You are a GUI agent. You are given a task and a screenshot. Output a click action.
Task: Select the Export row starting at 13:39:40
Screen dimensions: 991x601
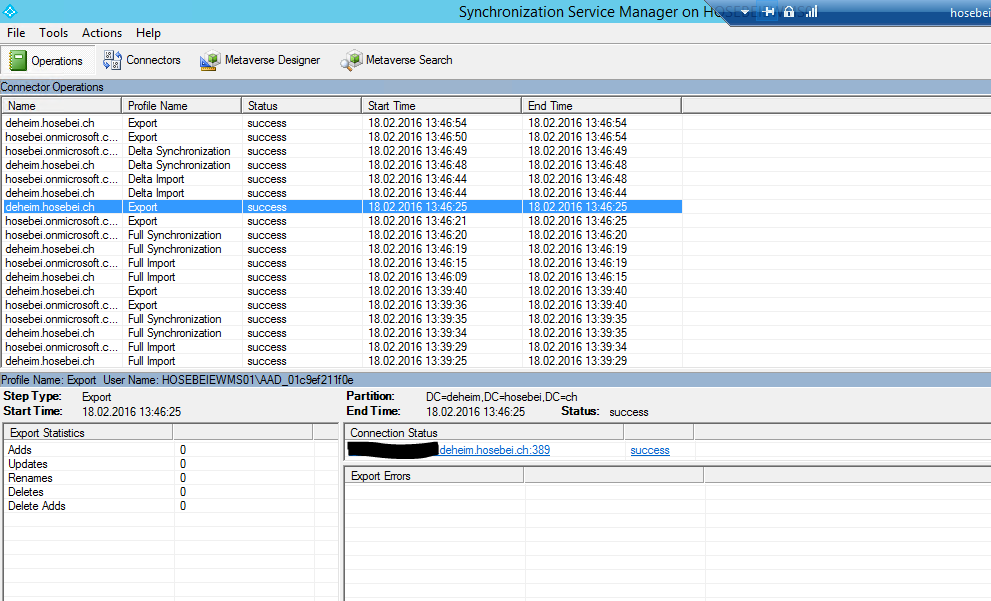pyautogui.click(x=342, y=291)
